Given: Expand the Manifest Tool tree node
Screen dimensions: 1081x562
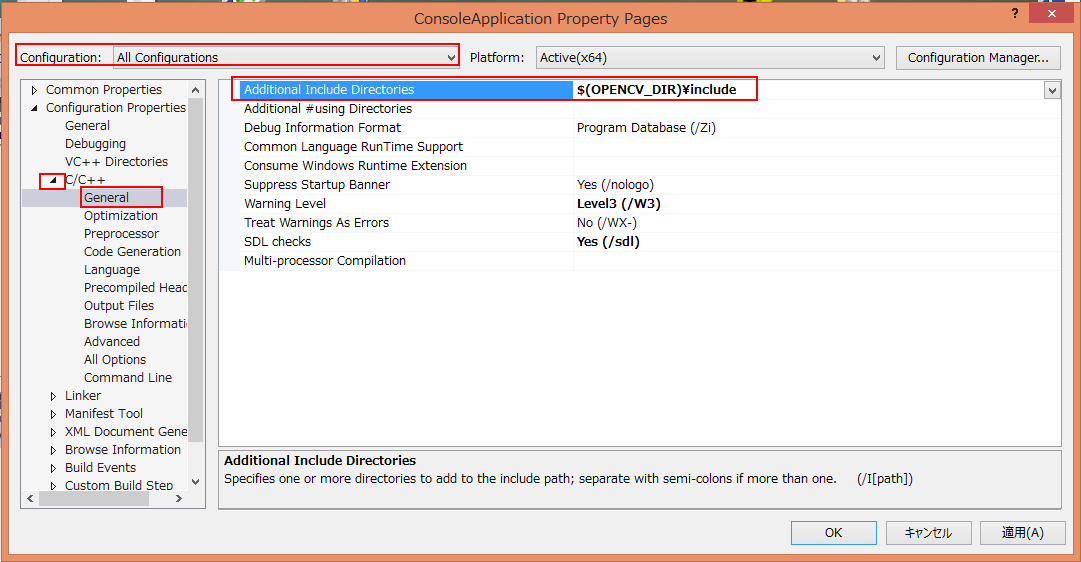Looking at the screenshot, I should (x=53, y=414).
